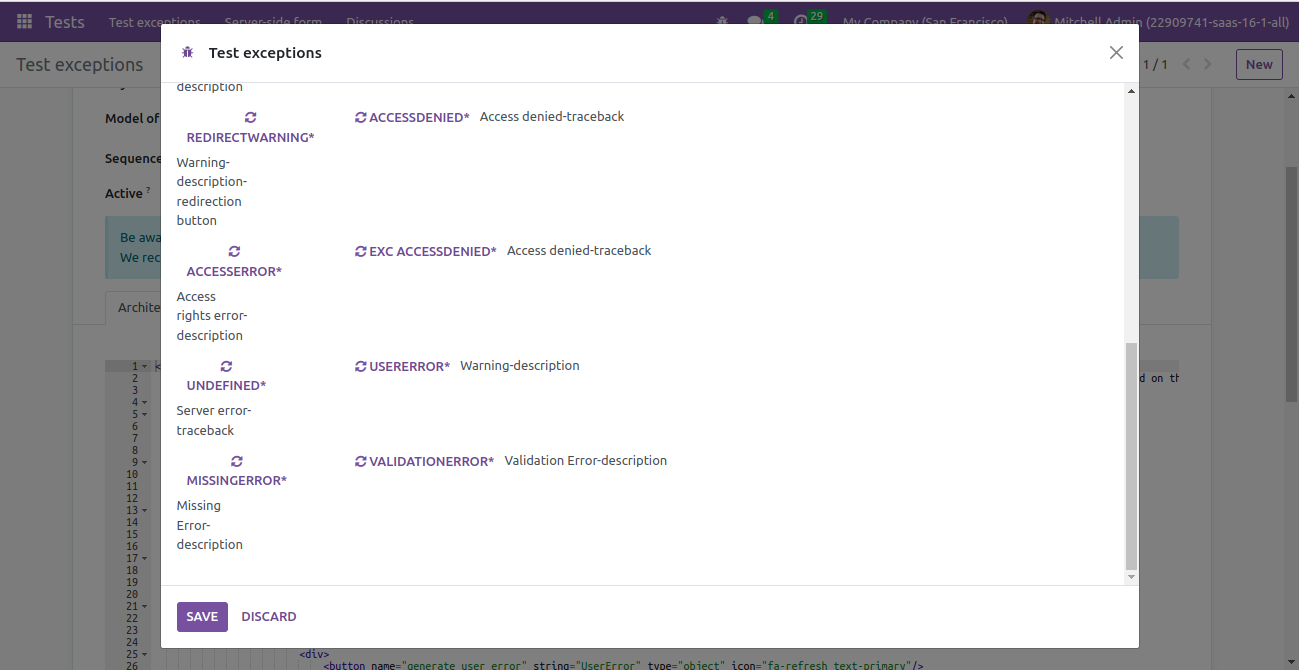Collapse code fold arrow at line 1

click(x=145, y=366)
